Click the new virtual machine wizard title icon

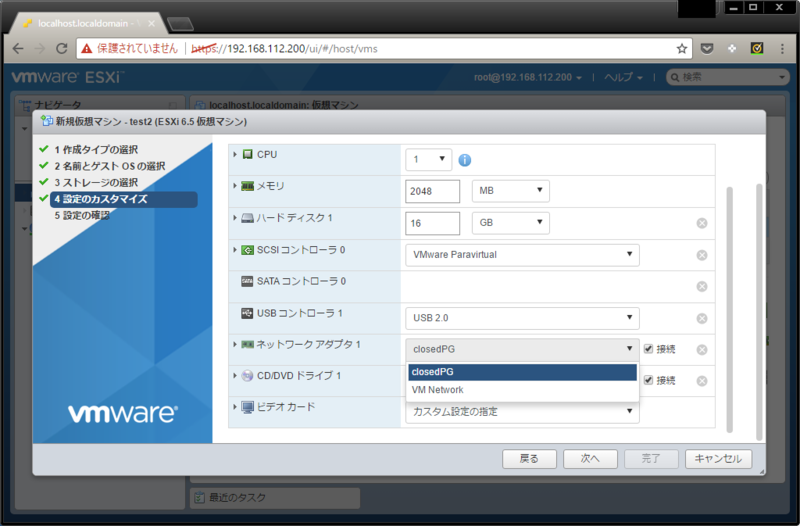[x=47, y=121]
